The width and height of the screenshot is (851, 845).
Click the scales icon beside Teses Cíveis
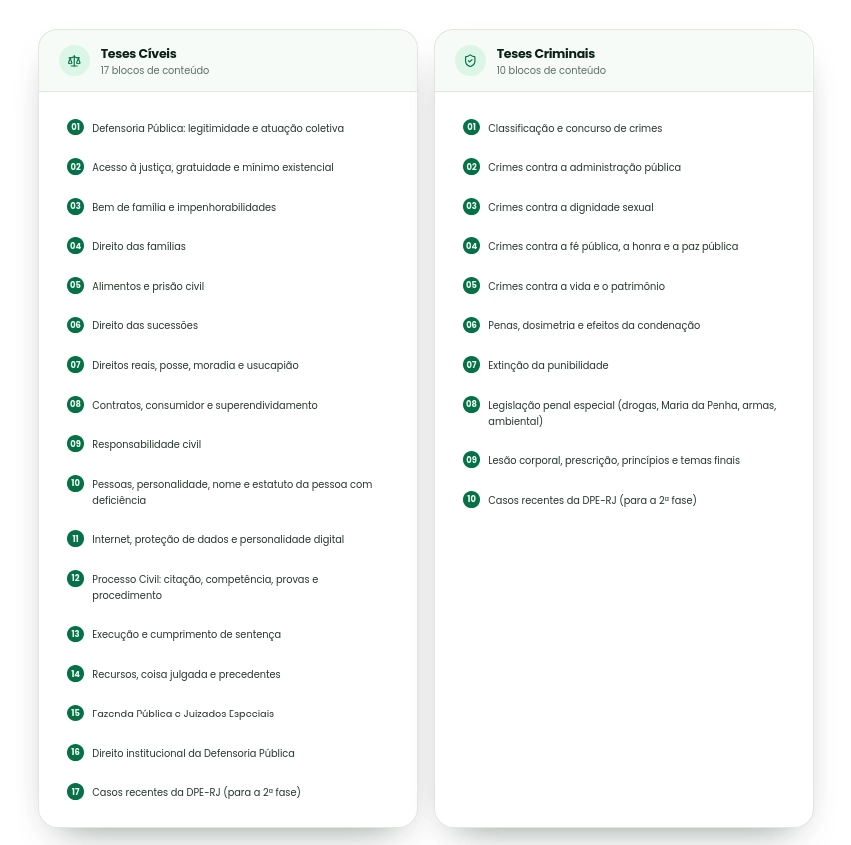(74, 61)
